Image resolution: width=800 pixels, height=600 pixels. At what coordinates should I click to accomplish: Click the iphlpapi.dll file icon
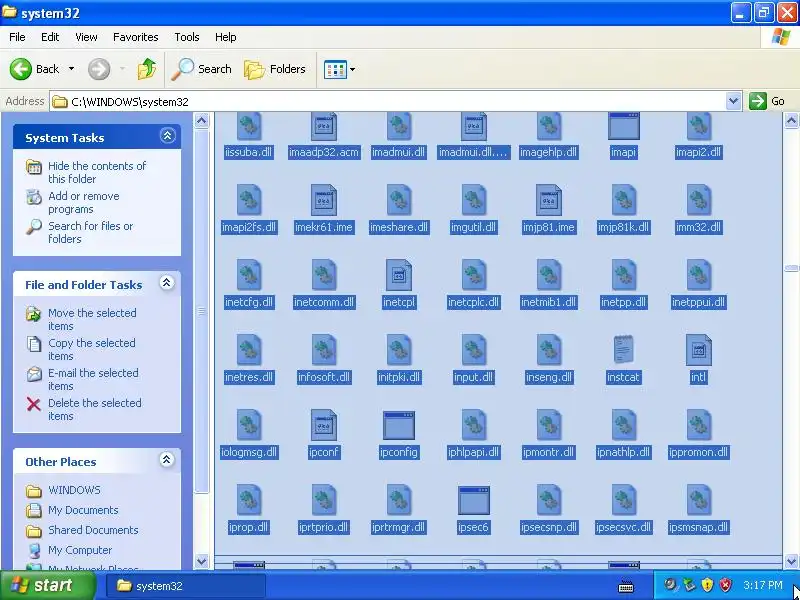coord(474,425)
